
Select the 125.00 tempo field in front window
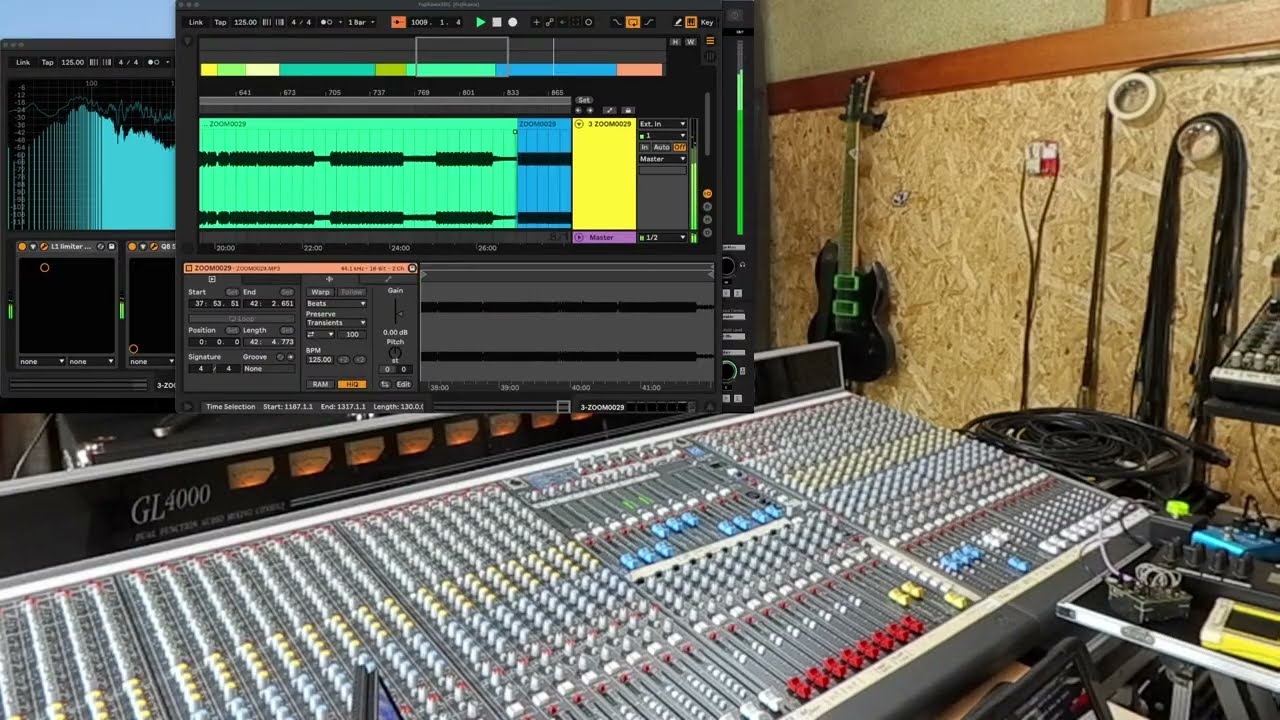(x=245, y=22)
